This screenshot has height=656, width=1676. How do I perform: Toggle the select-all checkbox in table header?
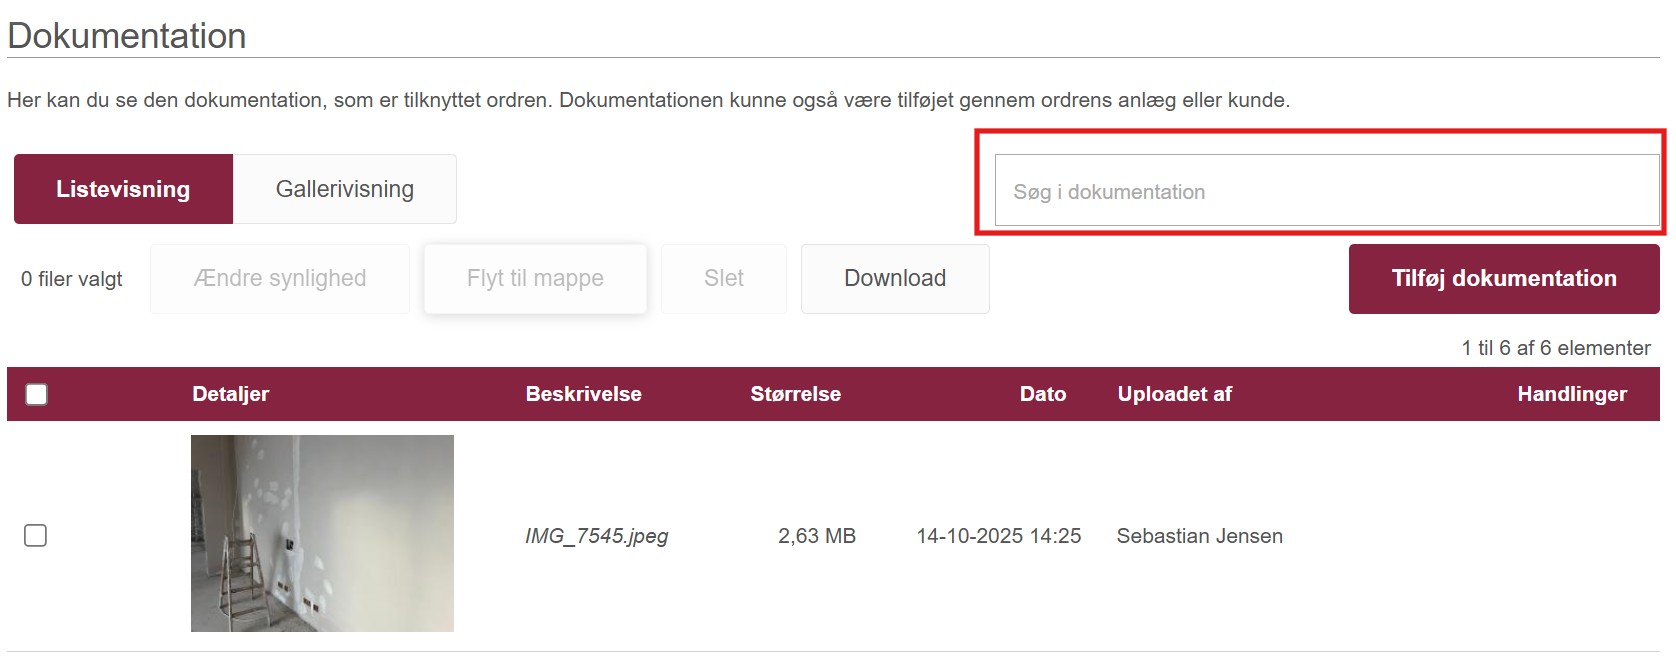pos(37,394)
